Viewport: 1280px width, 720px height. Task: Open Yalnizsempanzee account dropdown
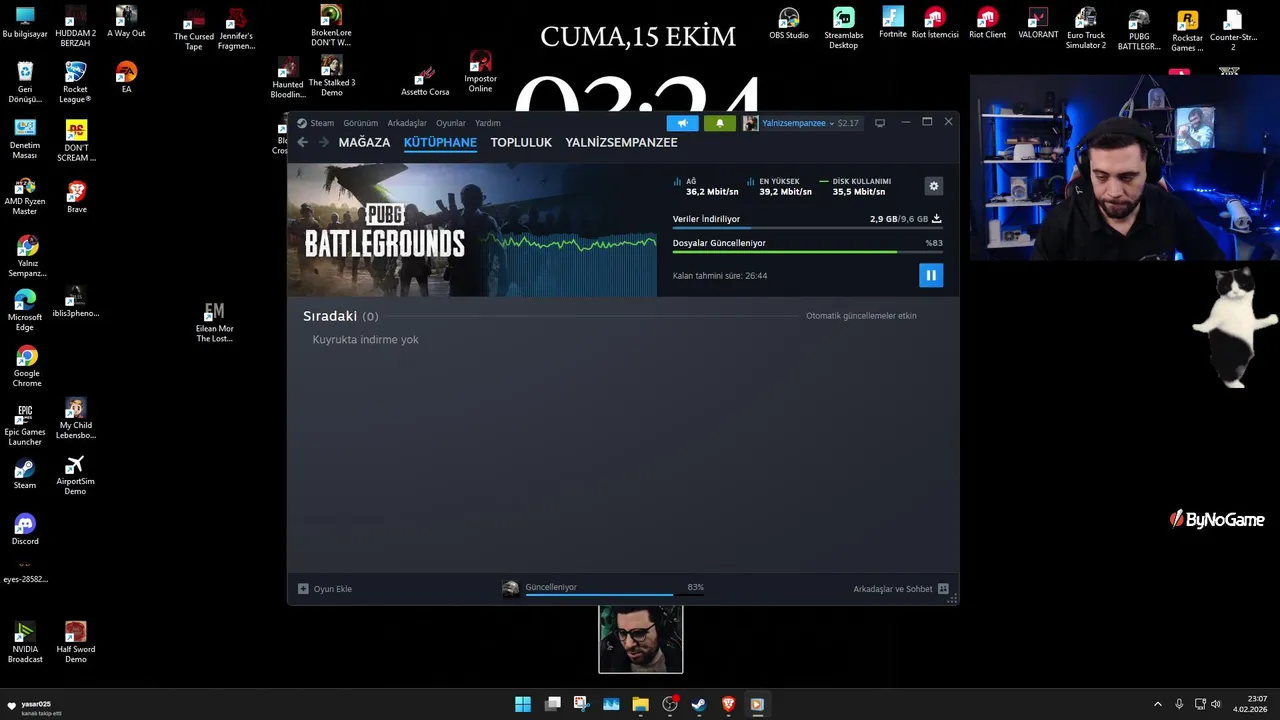pos(800,123)
